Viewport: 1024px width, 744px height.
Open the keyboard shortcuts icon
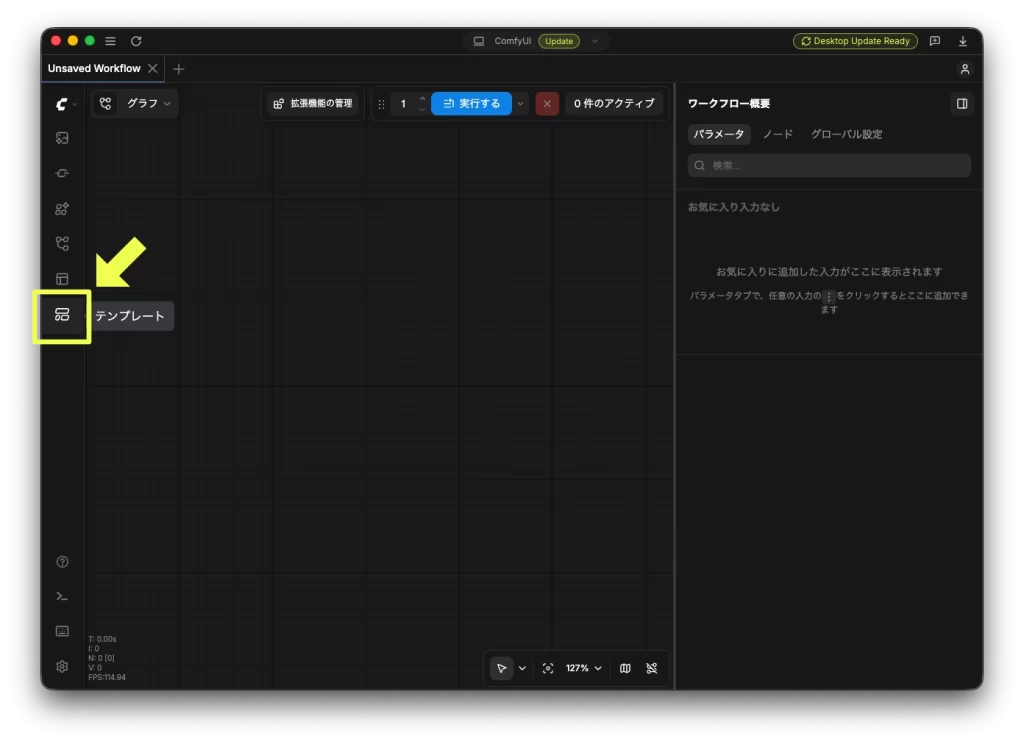click(62, 631)
